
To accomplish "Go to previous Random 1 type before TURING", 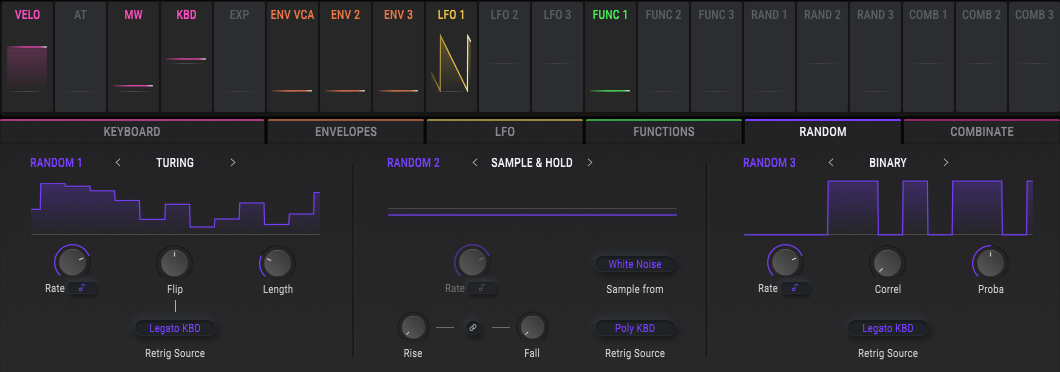I will pos(118,162).
